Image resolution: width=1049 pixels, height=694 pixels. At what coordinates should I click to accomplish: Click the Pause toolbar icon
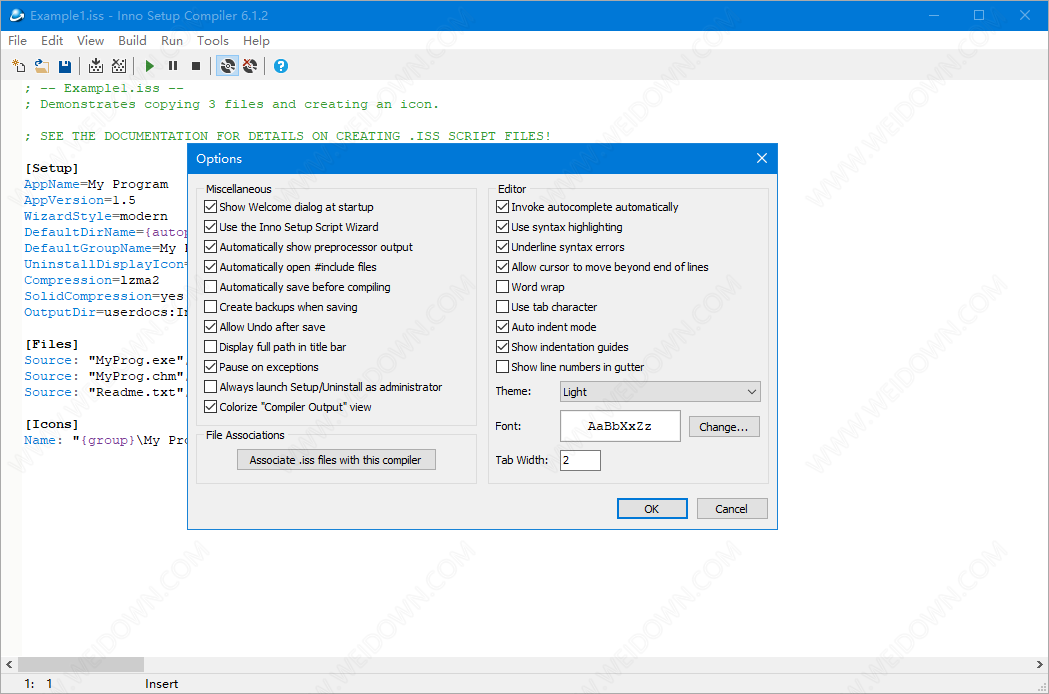pos(173,66)
